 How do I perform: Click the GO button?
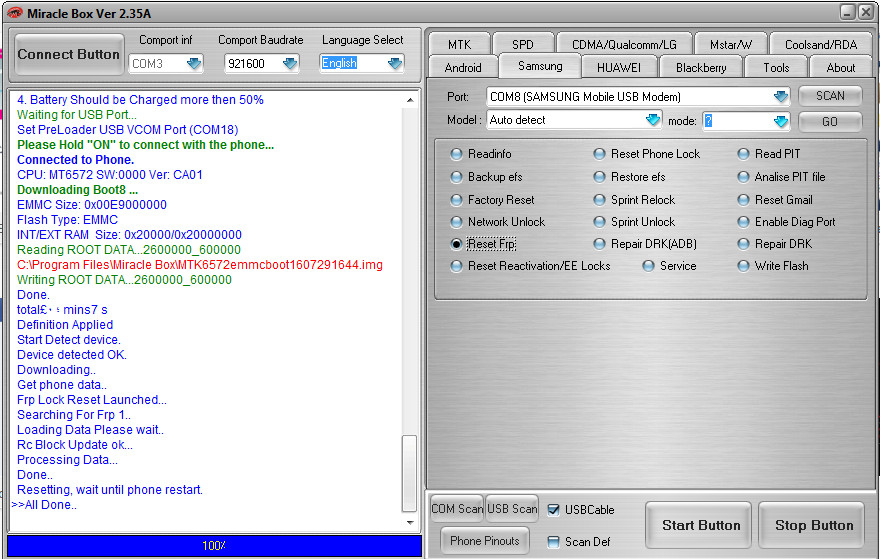click(830, 122)
